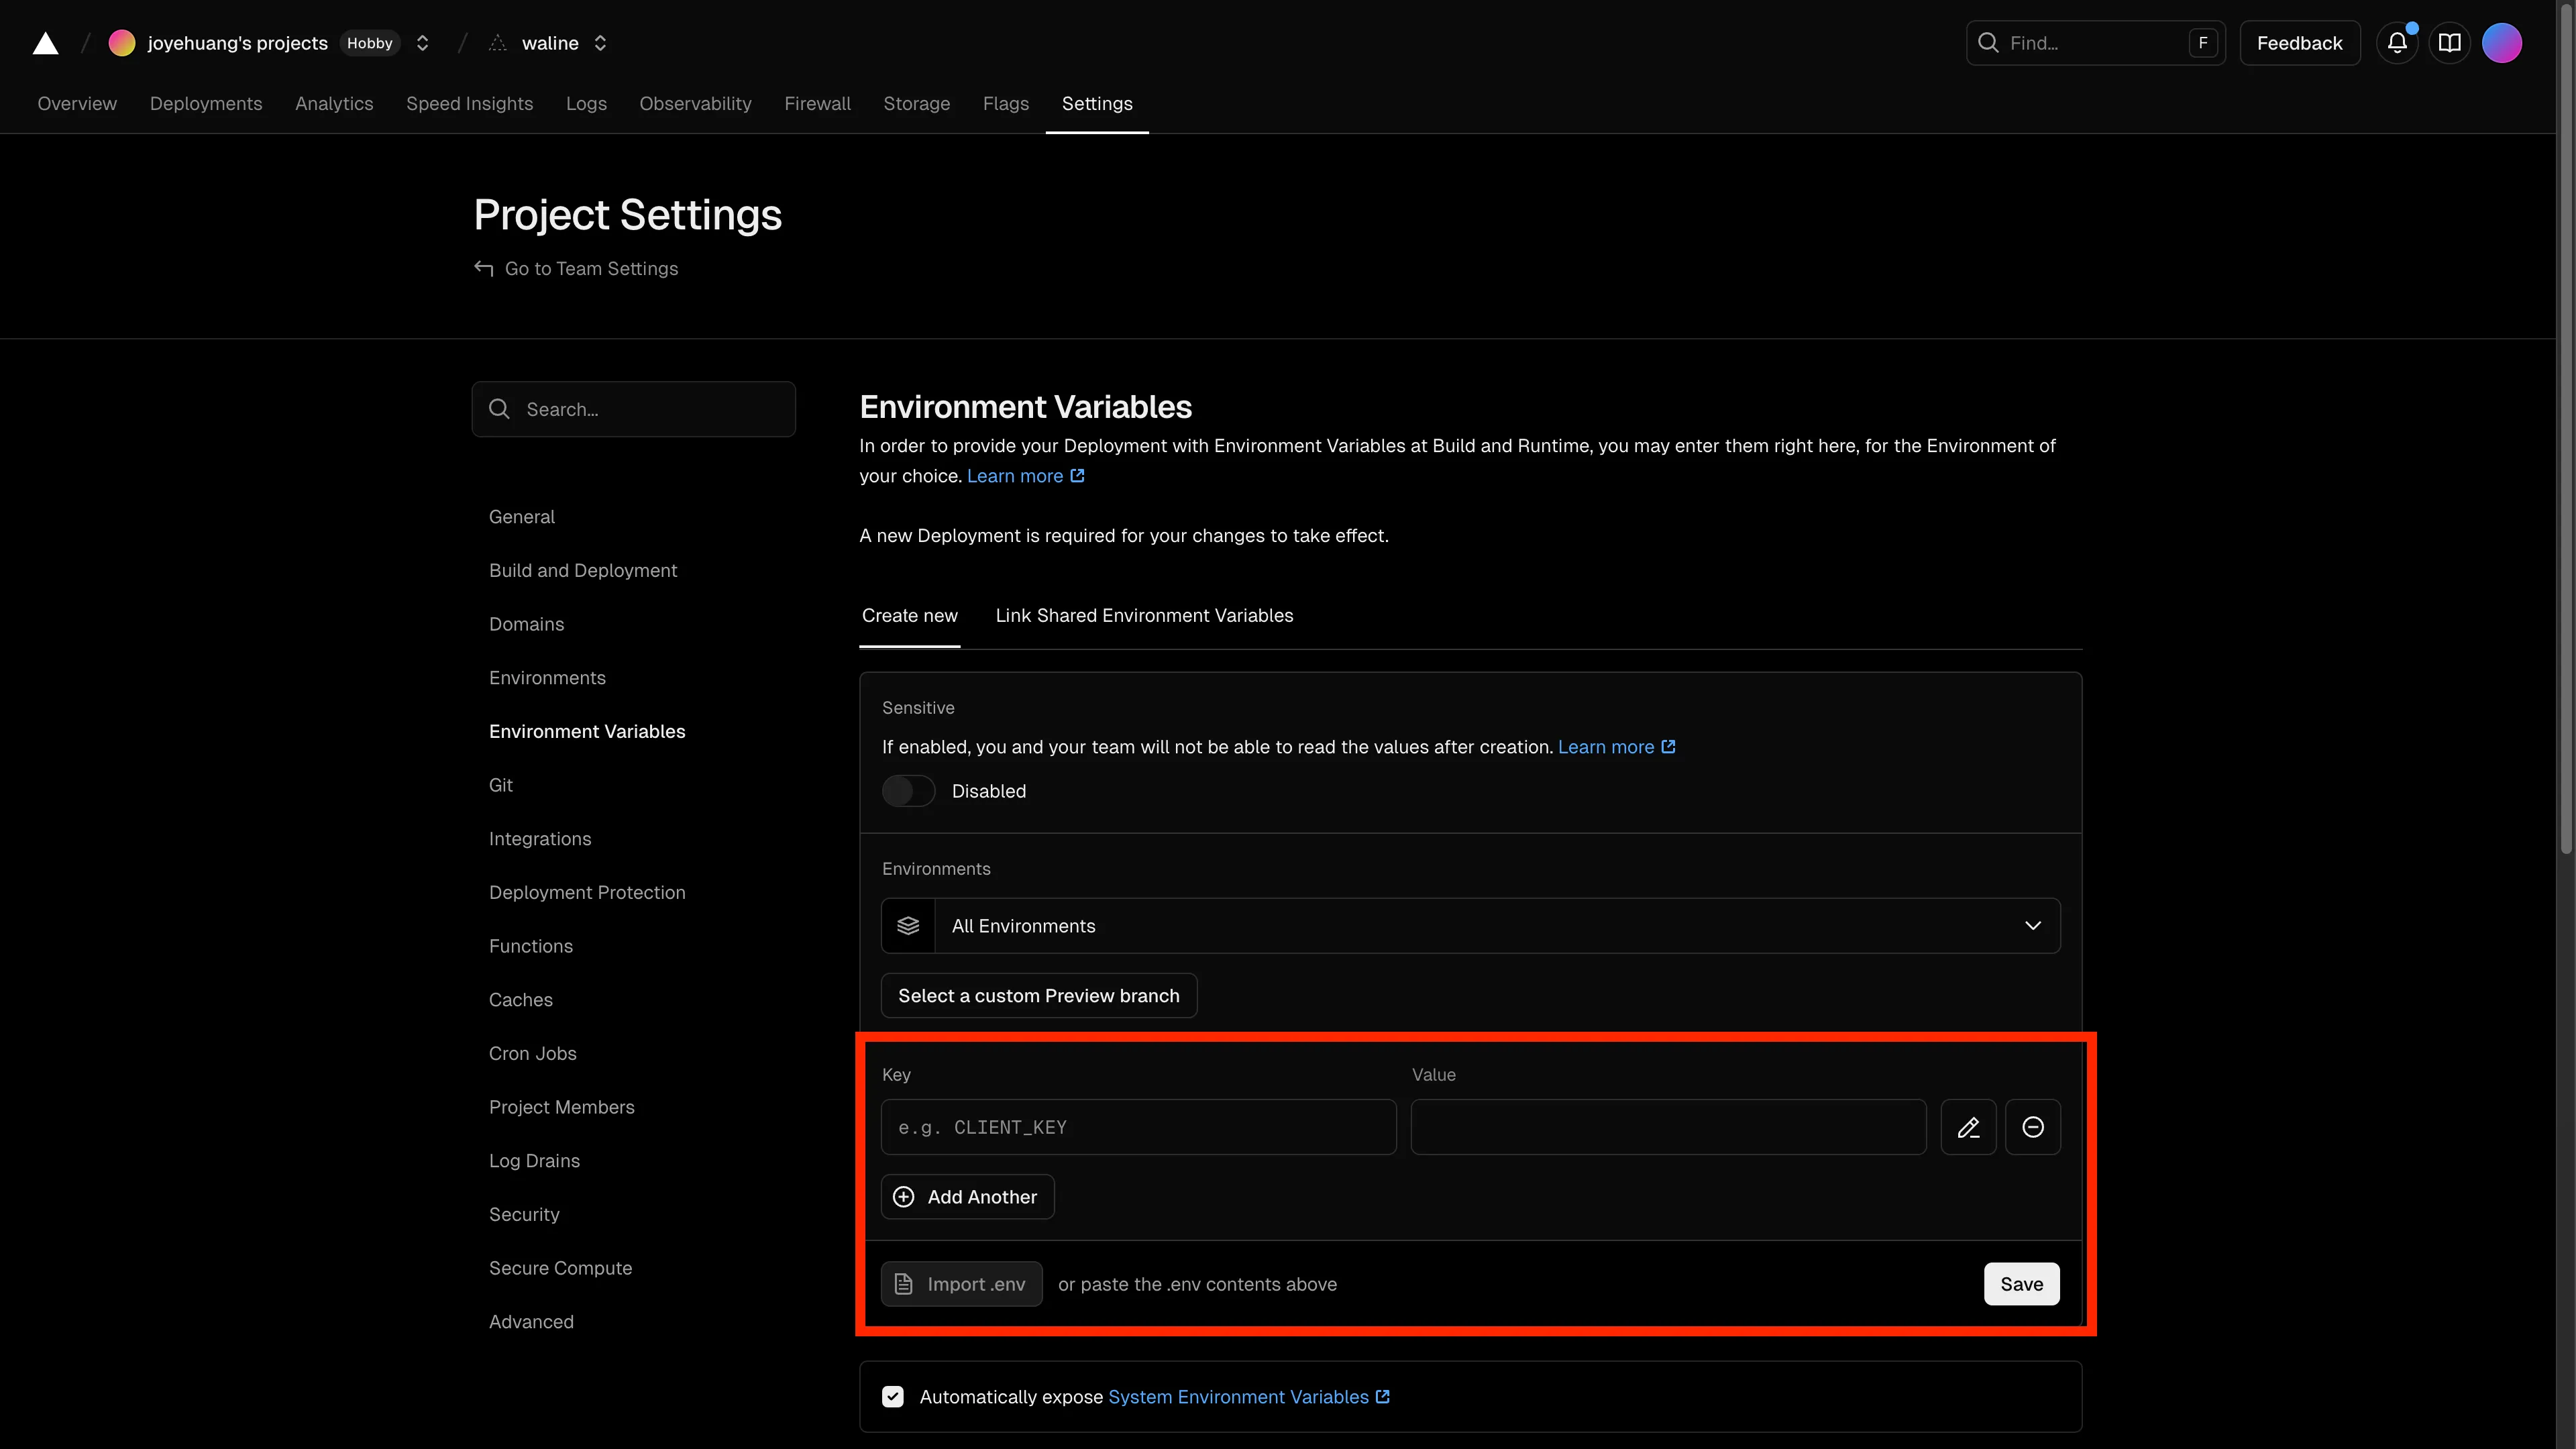This screenshot has height=1449, width=2576.
Task: Open the Deployments tab
Action: tap(205, 104)
